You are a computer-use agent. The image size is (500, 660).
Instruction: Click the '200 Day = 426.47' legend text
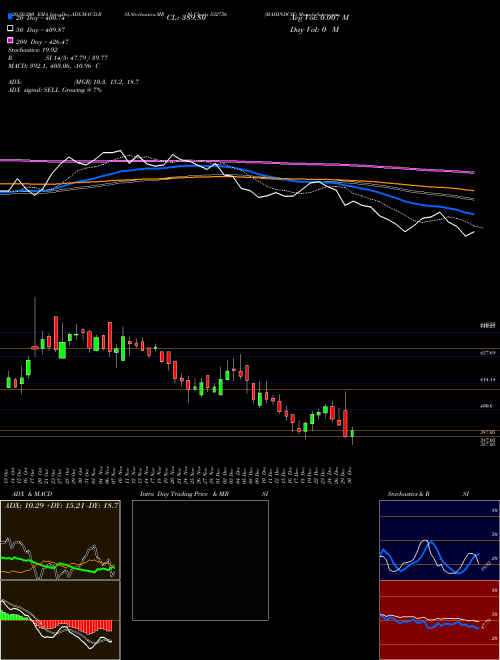click(x=42, y=41)
